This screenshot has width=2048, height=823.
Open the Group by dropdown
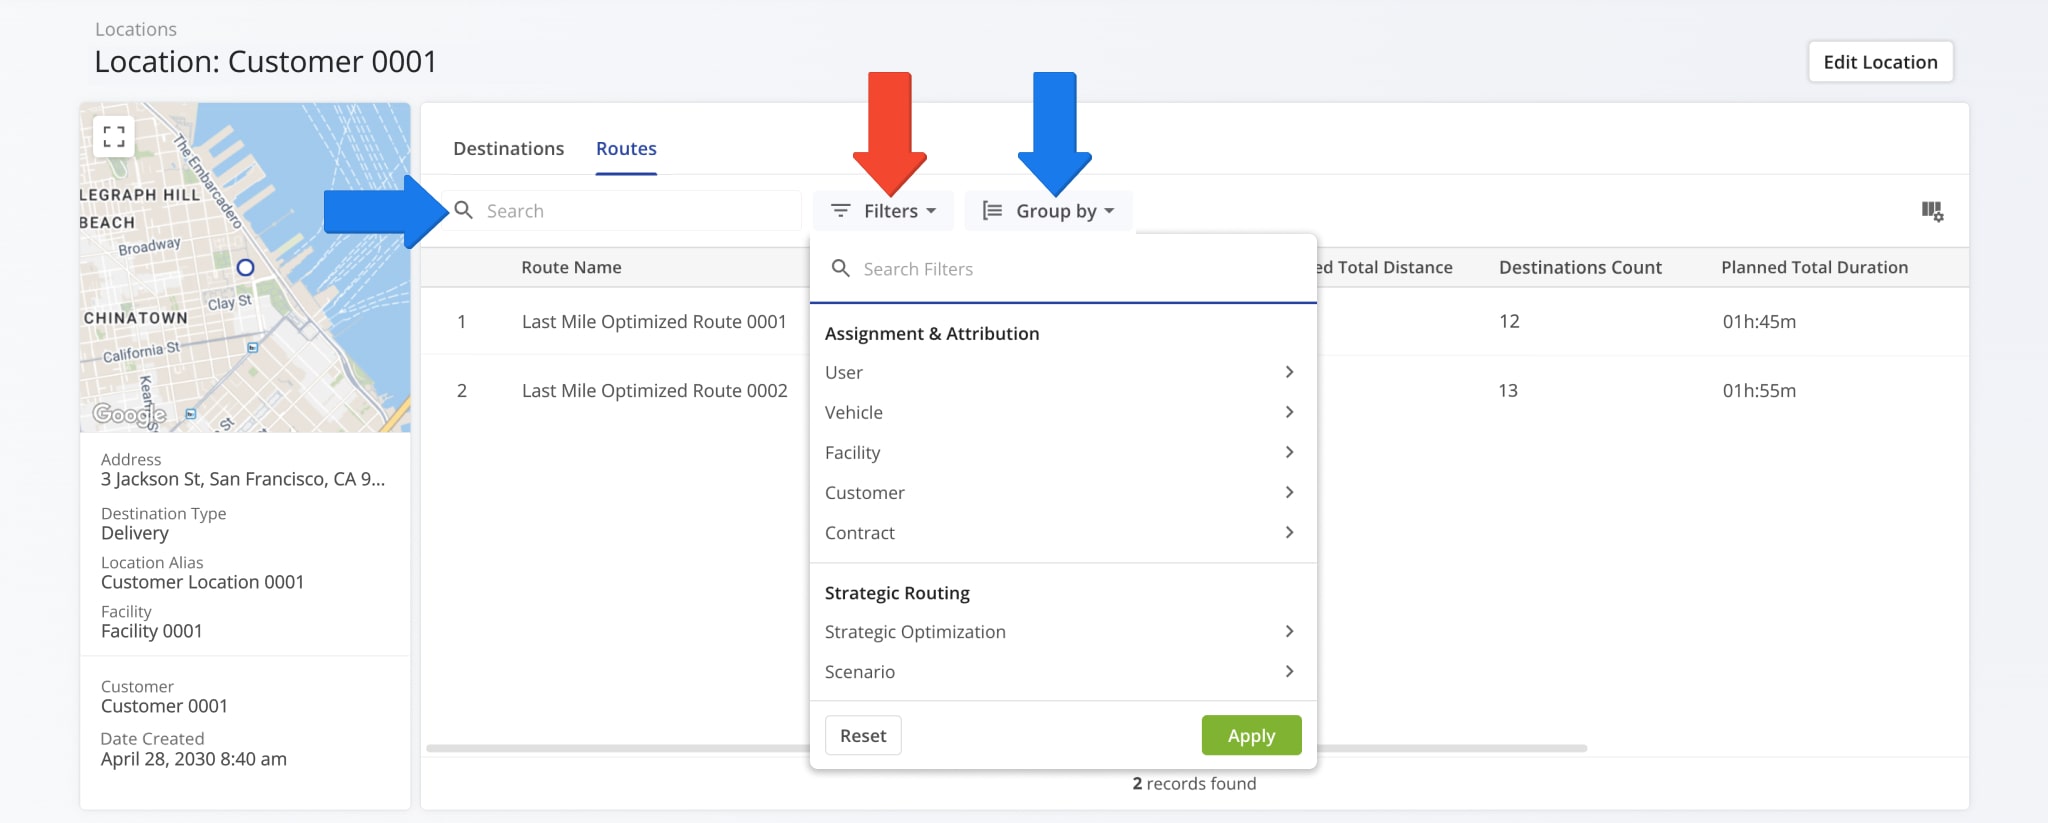1048,211
